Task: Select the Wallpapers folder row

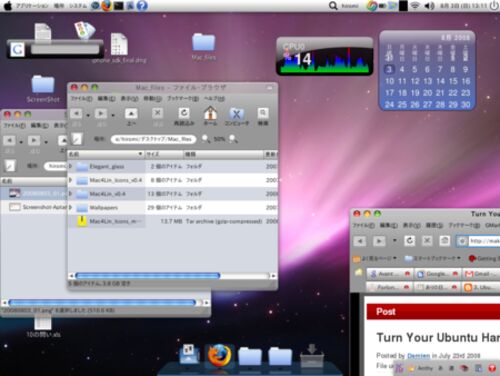Action: [x=173, y=207]
